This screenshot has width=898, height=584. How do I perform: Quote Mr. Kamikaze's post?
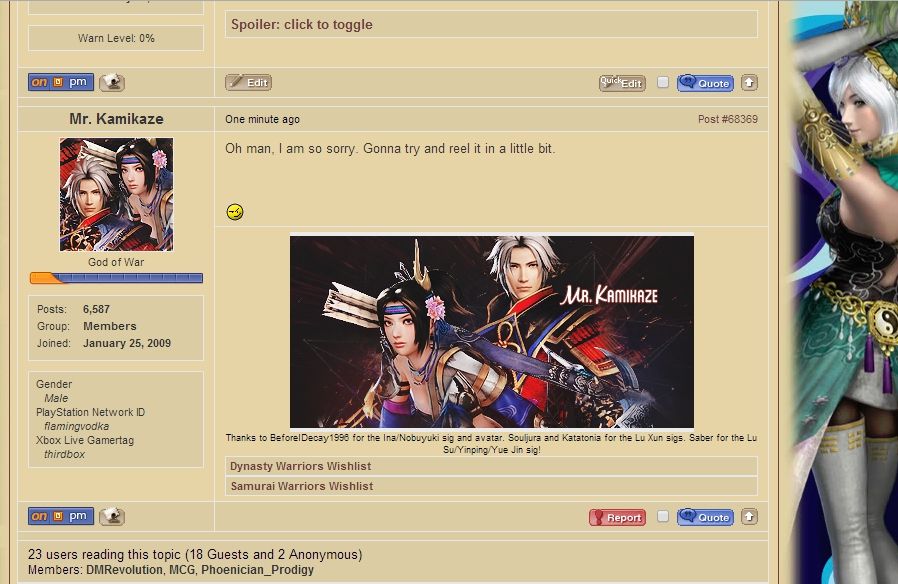point(706,517)
